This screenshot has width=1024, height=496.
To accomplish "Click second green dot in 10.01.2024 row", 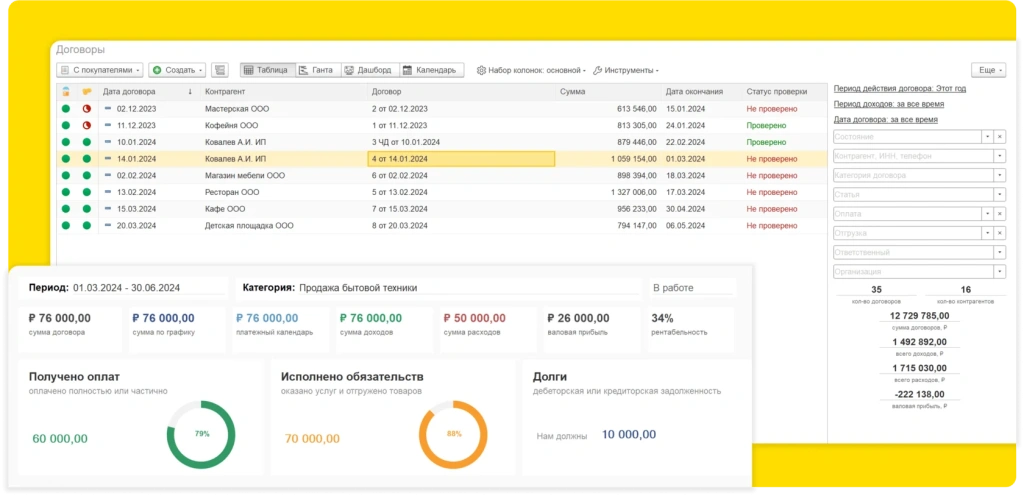I will [86, 142].
